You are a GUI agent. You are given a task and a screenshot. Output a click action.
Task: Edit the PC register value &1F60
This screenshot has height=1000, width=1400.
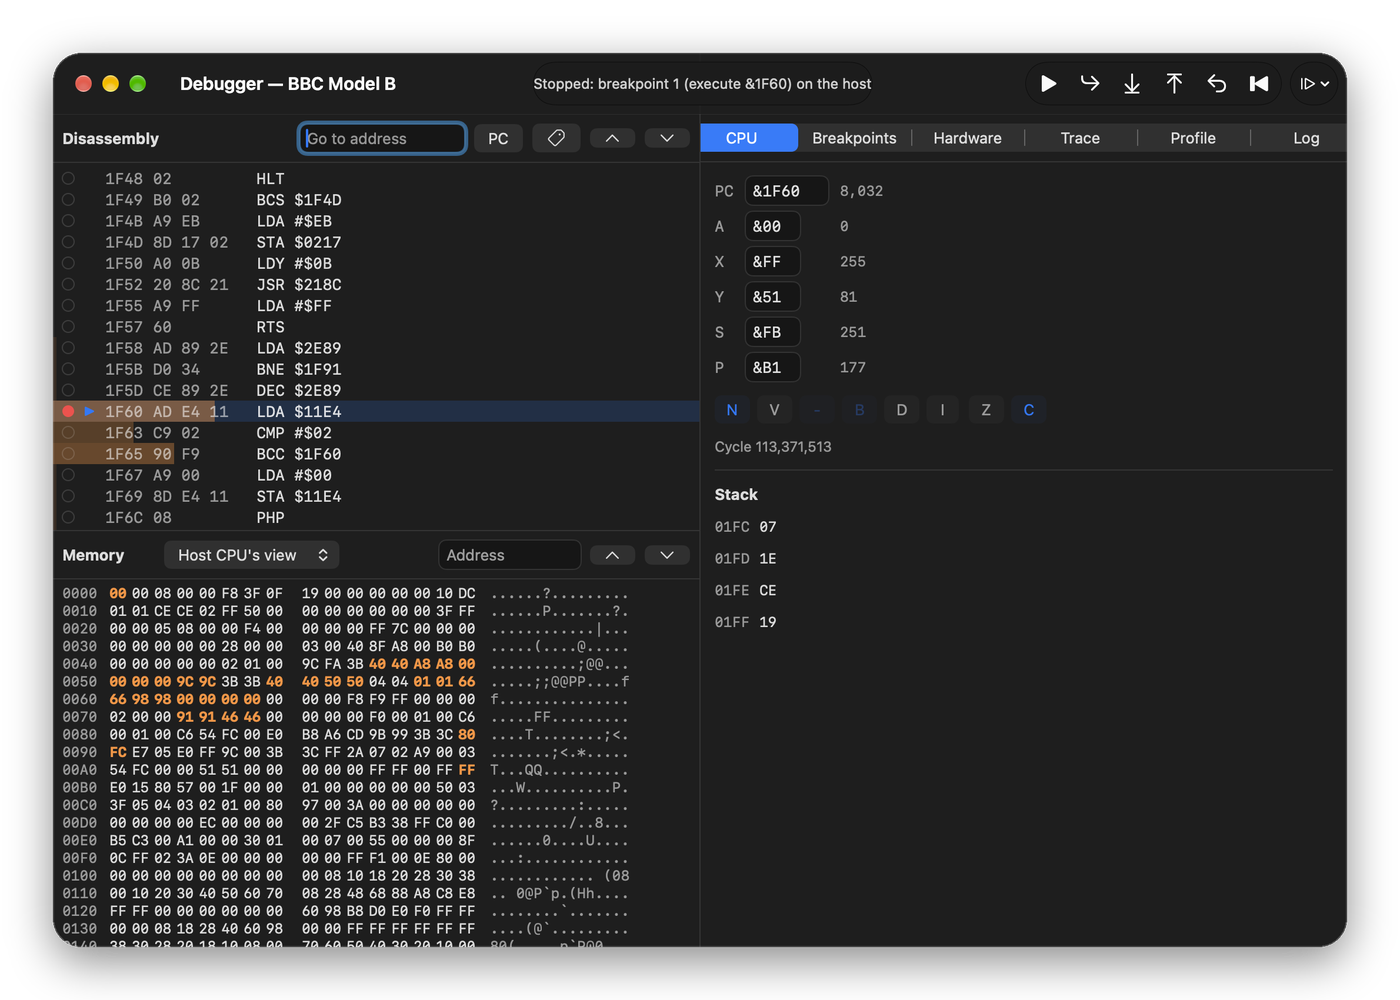pos(786,191)
